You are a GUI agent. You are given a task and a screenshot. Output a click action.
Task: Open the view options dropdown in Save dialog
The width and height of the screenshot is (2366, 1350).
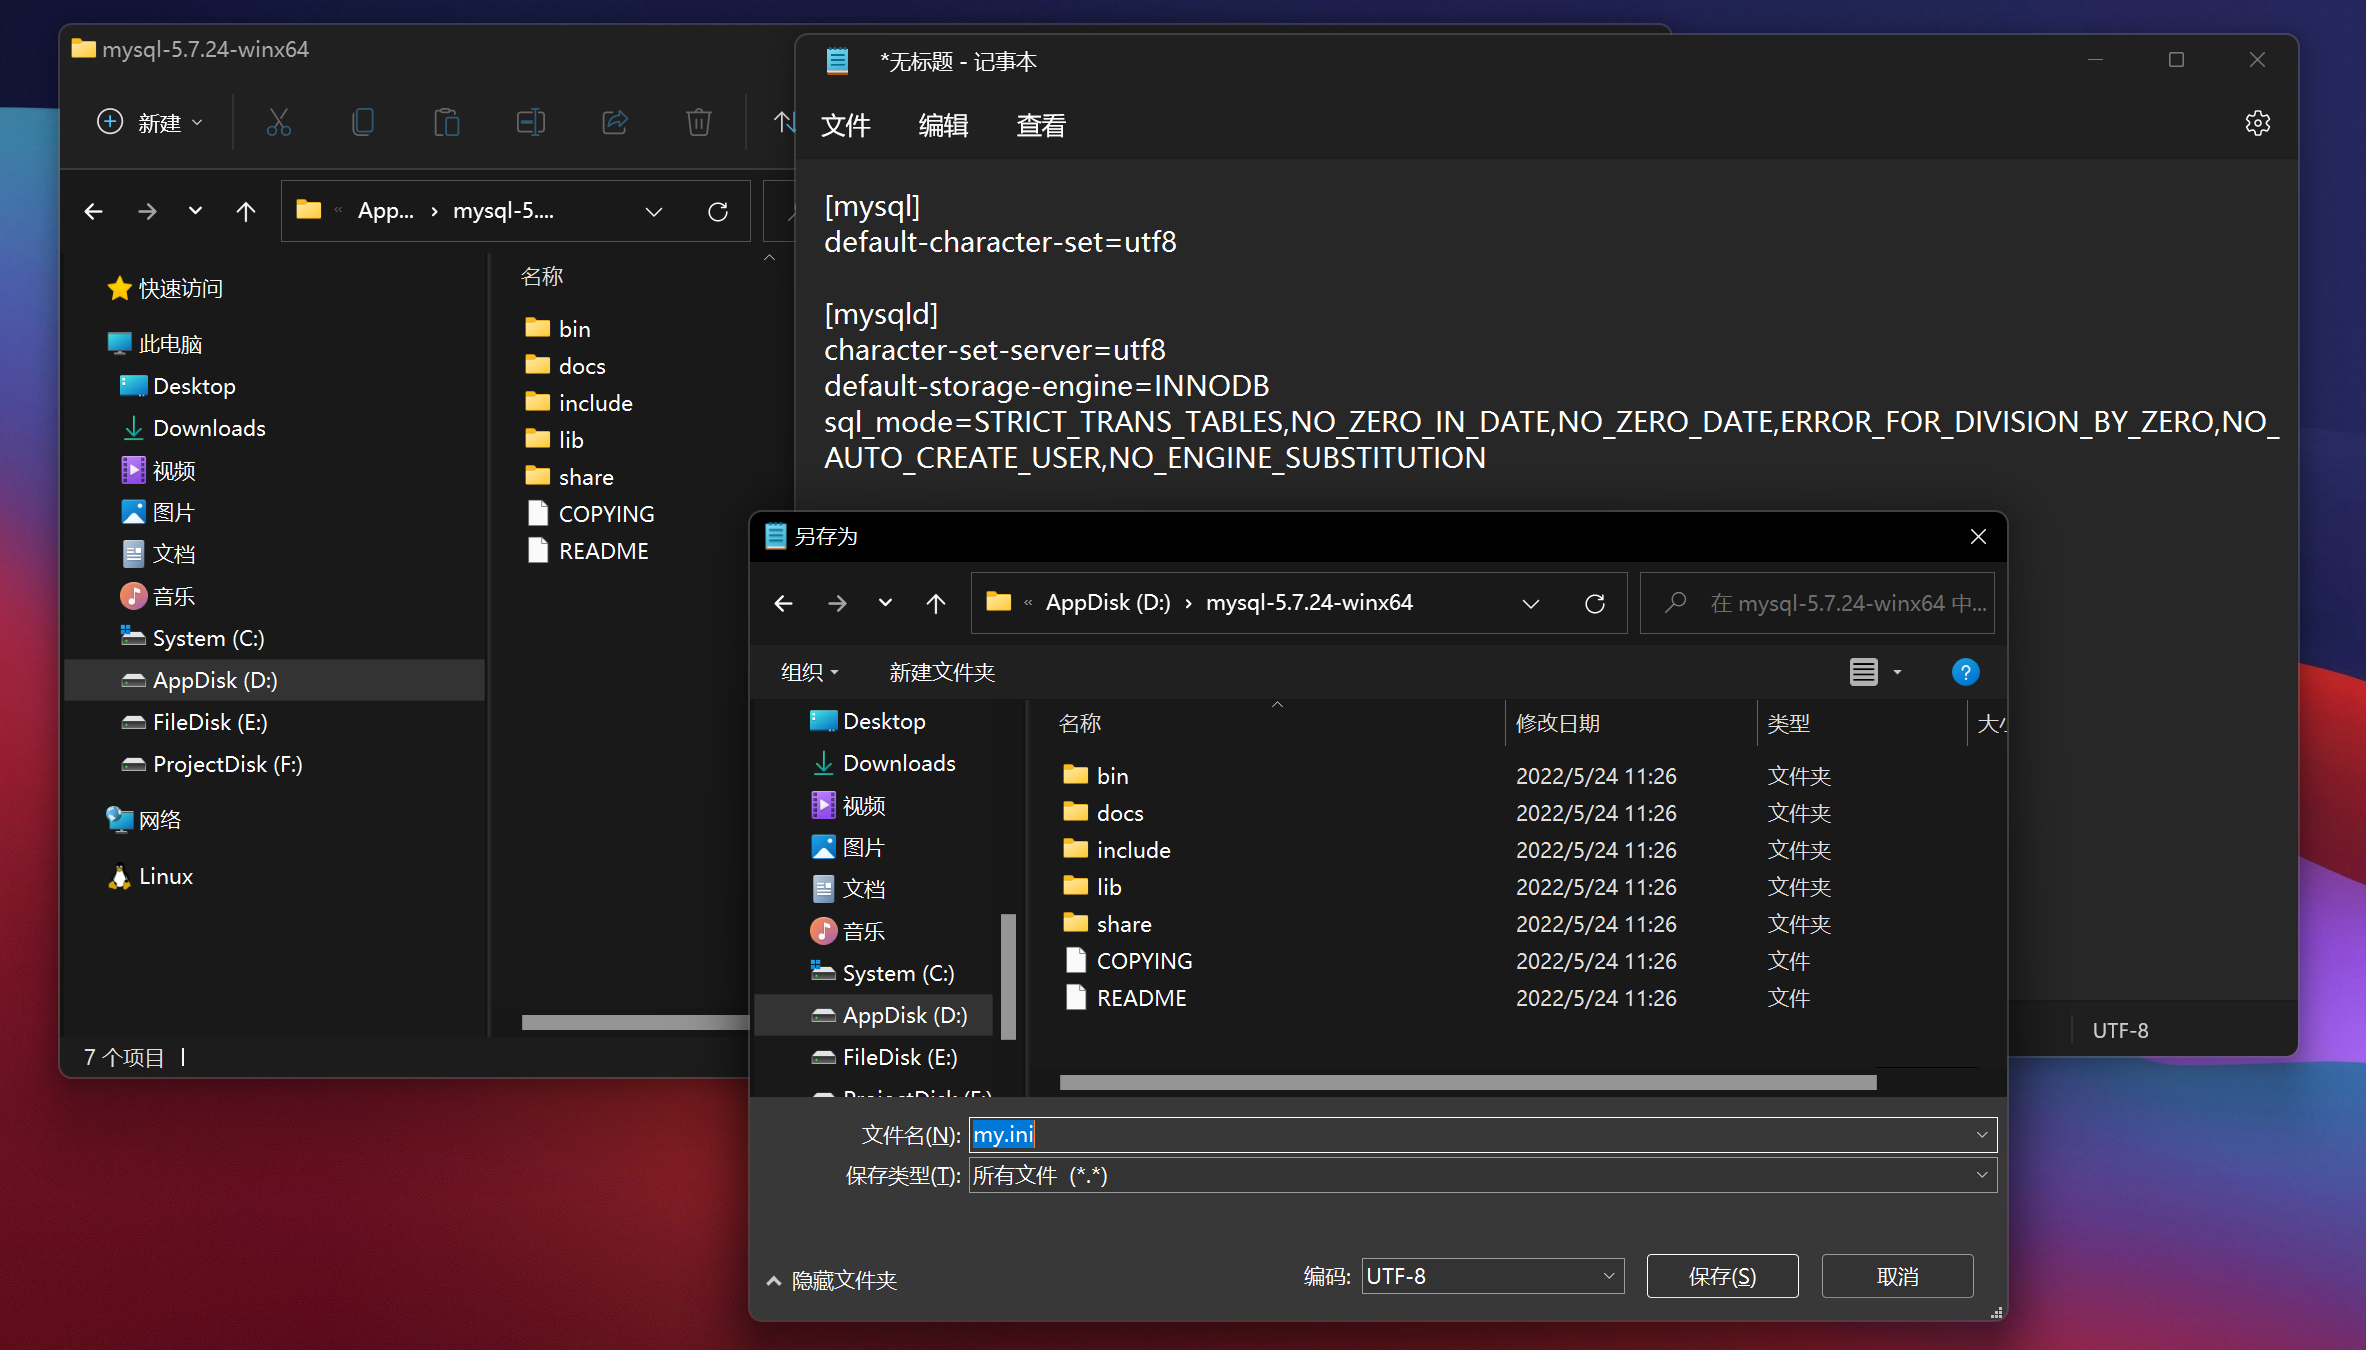pyautogui.click(x=1896, y=672)
